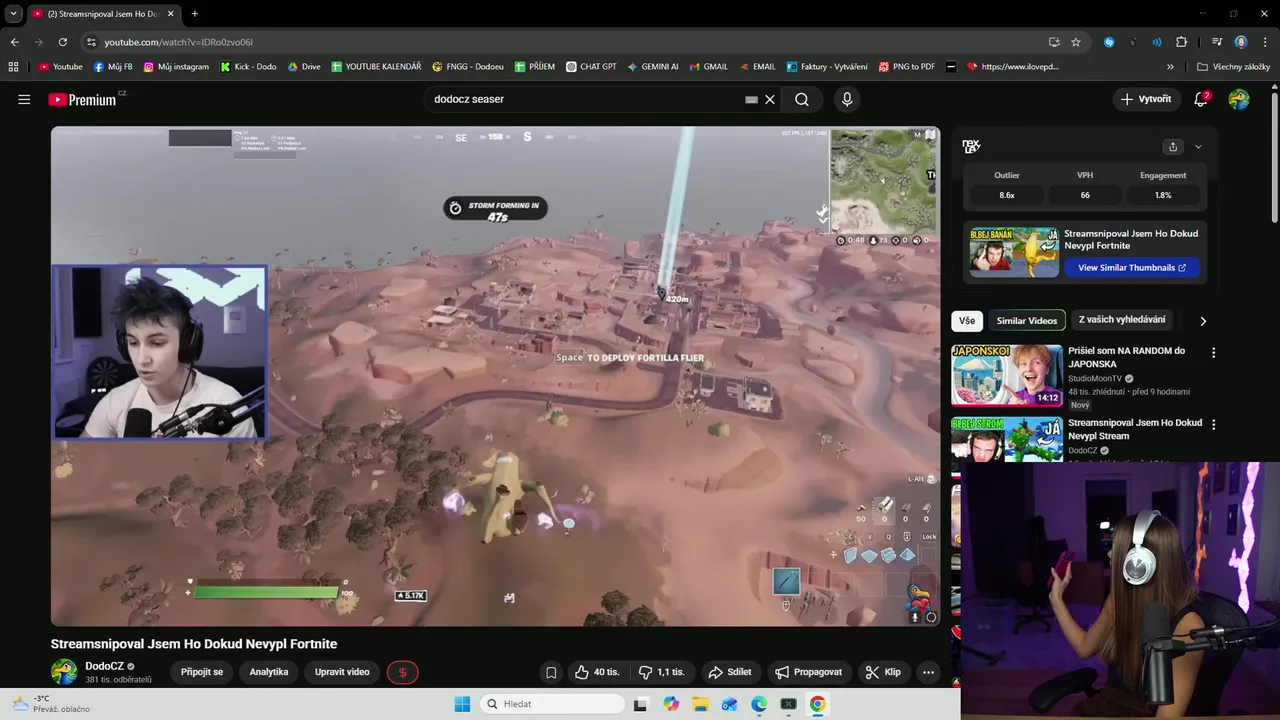Expand hidden bookmarks with double chevron

(1170, 67)
